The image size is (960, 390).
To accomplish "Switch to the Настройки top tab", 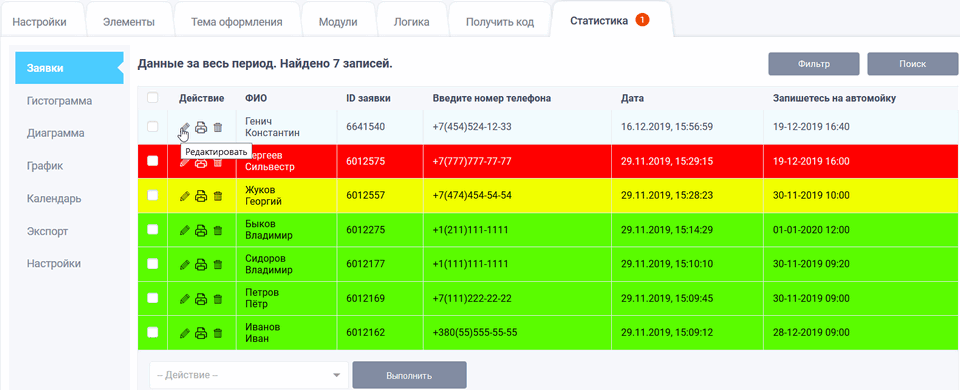I will coord(40,22).
